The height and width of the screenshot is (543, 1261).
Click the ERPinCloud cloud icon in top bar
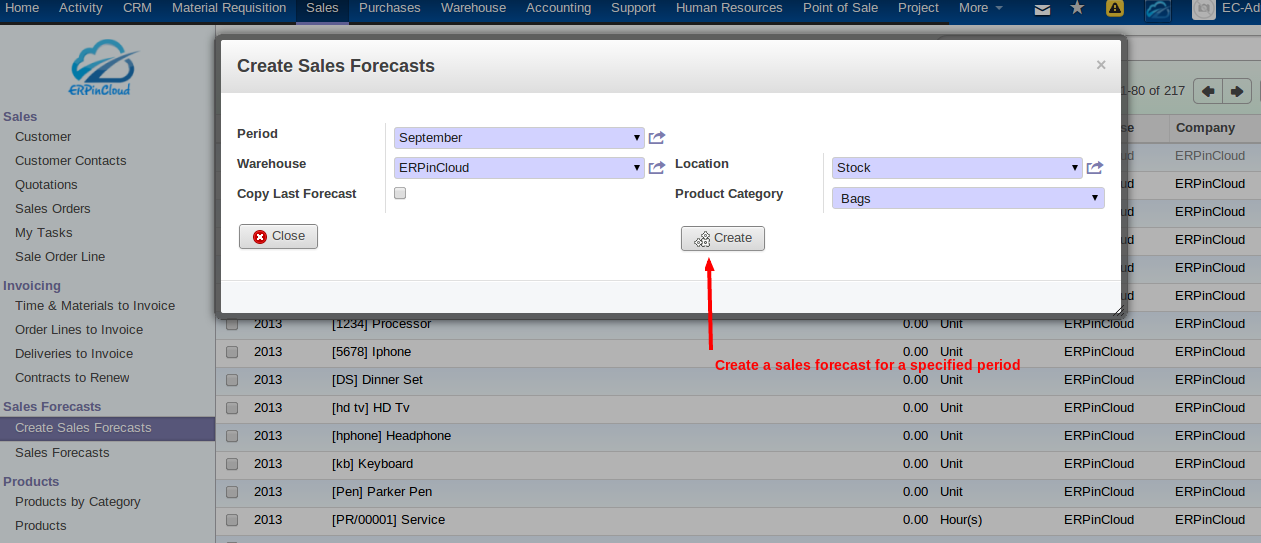pos(1158,10)
